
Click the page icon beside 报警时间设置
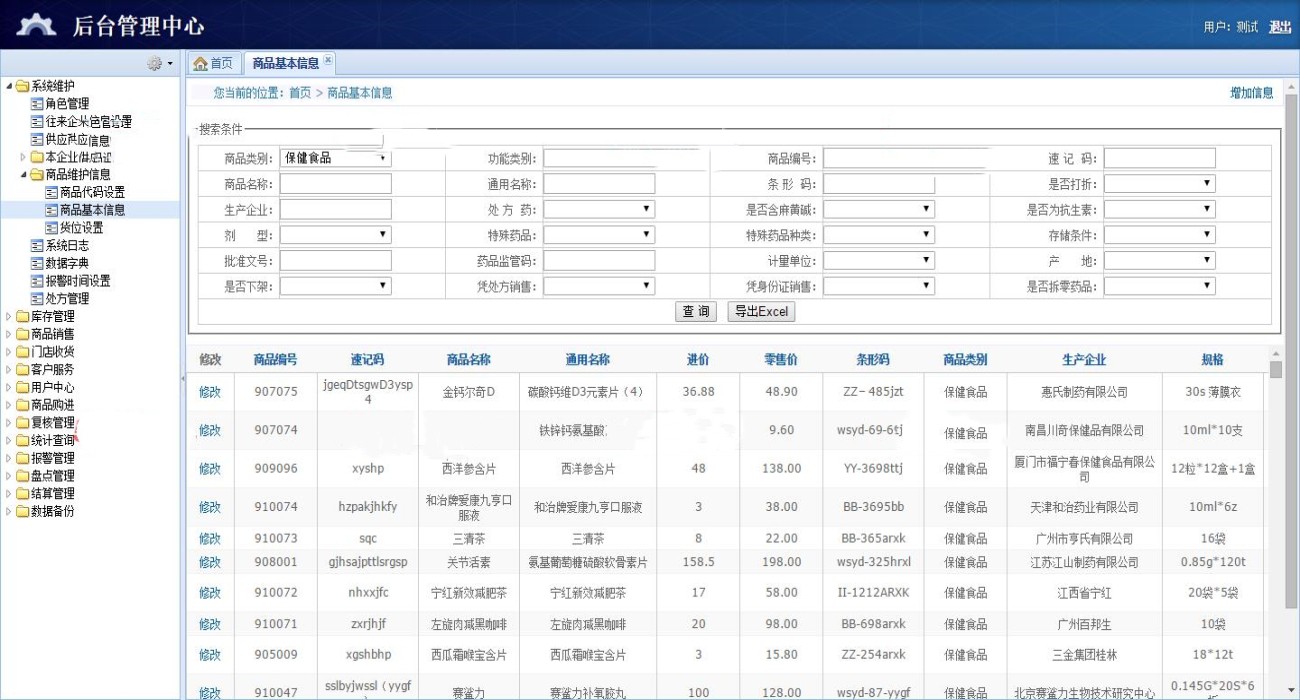click(x=37, y=281)
